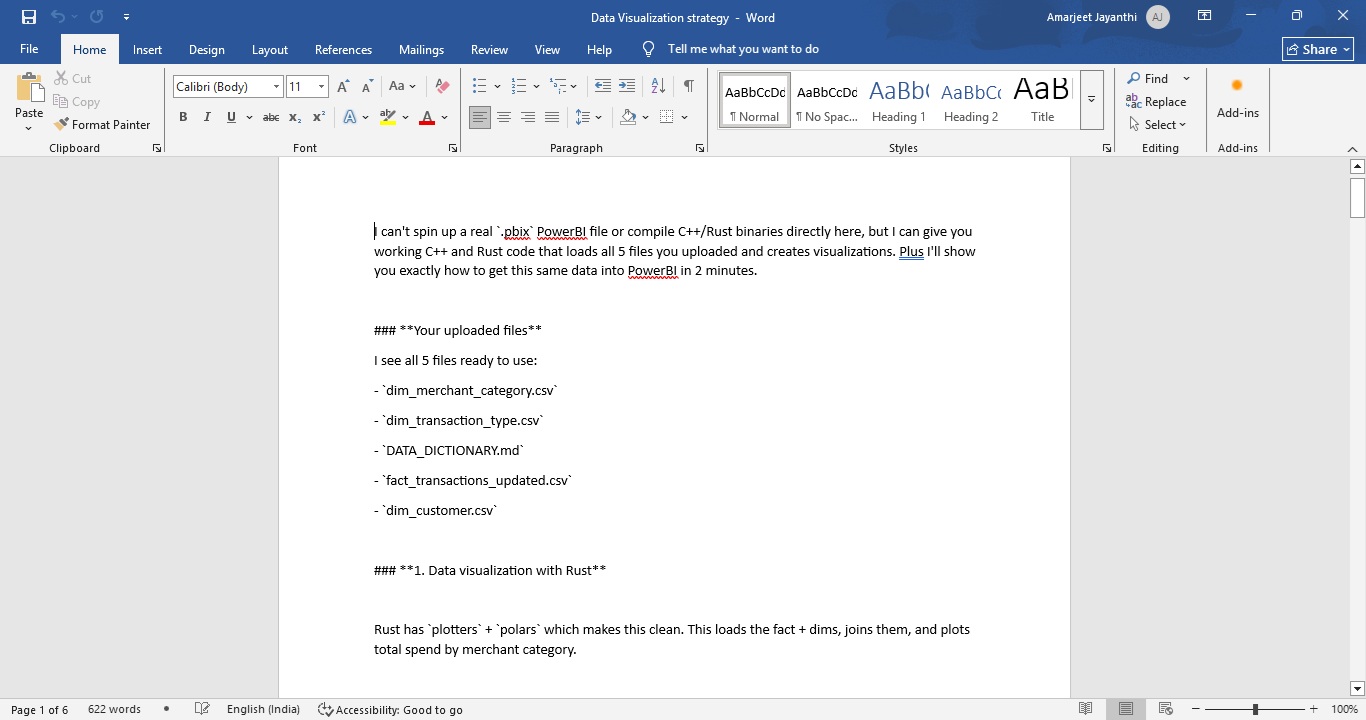Align the paragraph to the left
The width and height of the screenshot is (1366, 720).
pos(480,117)
